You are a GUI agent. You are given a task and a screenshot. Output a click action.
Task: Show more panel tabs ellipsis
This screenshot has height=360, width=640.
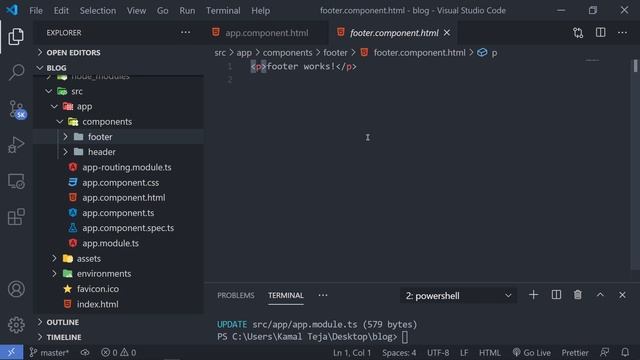[323, 295]
